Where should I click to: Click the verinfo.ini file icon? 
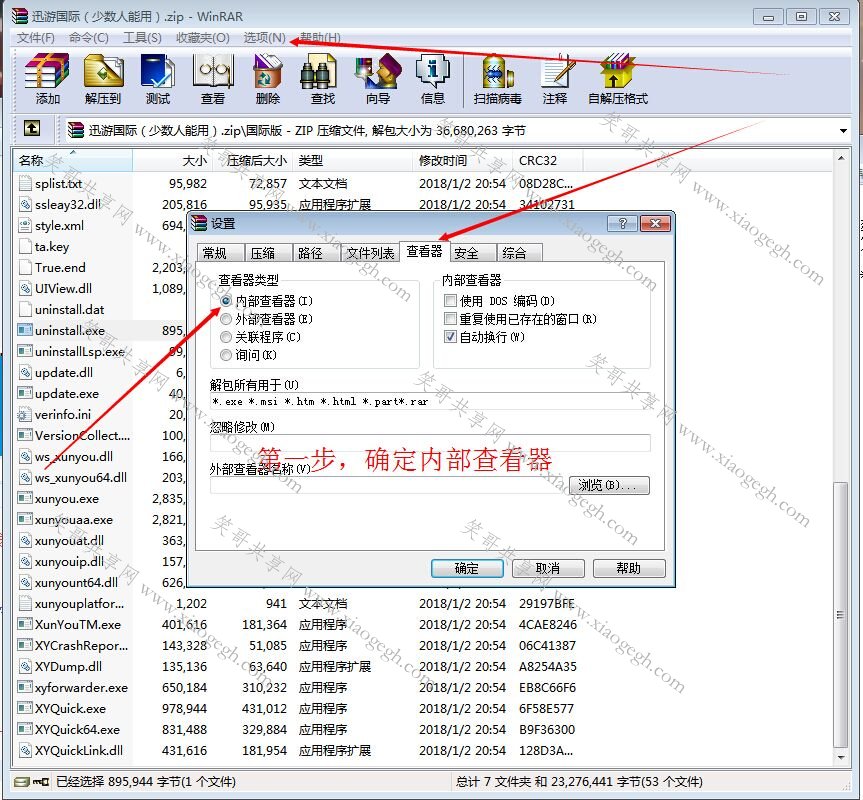click(x=25, y=414)
